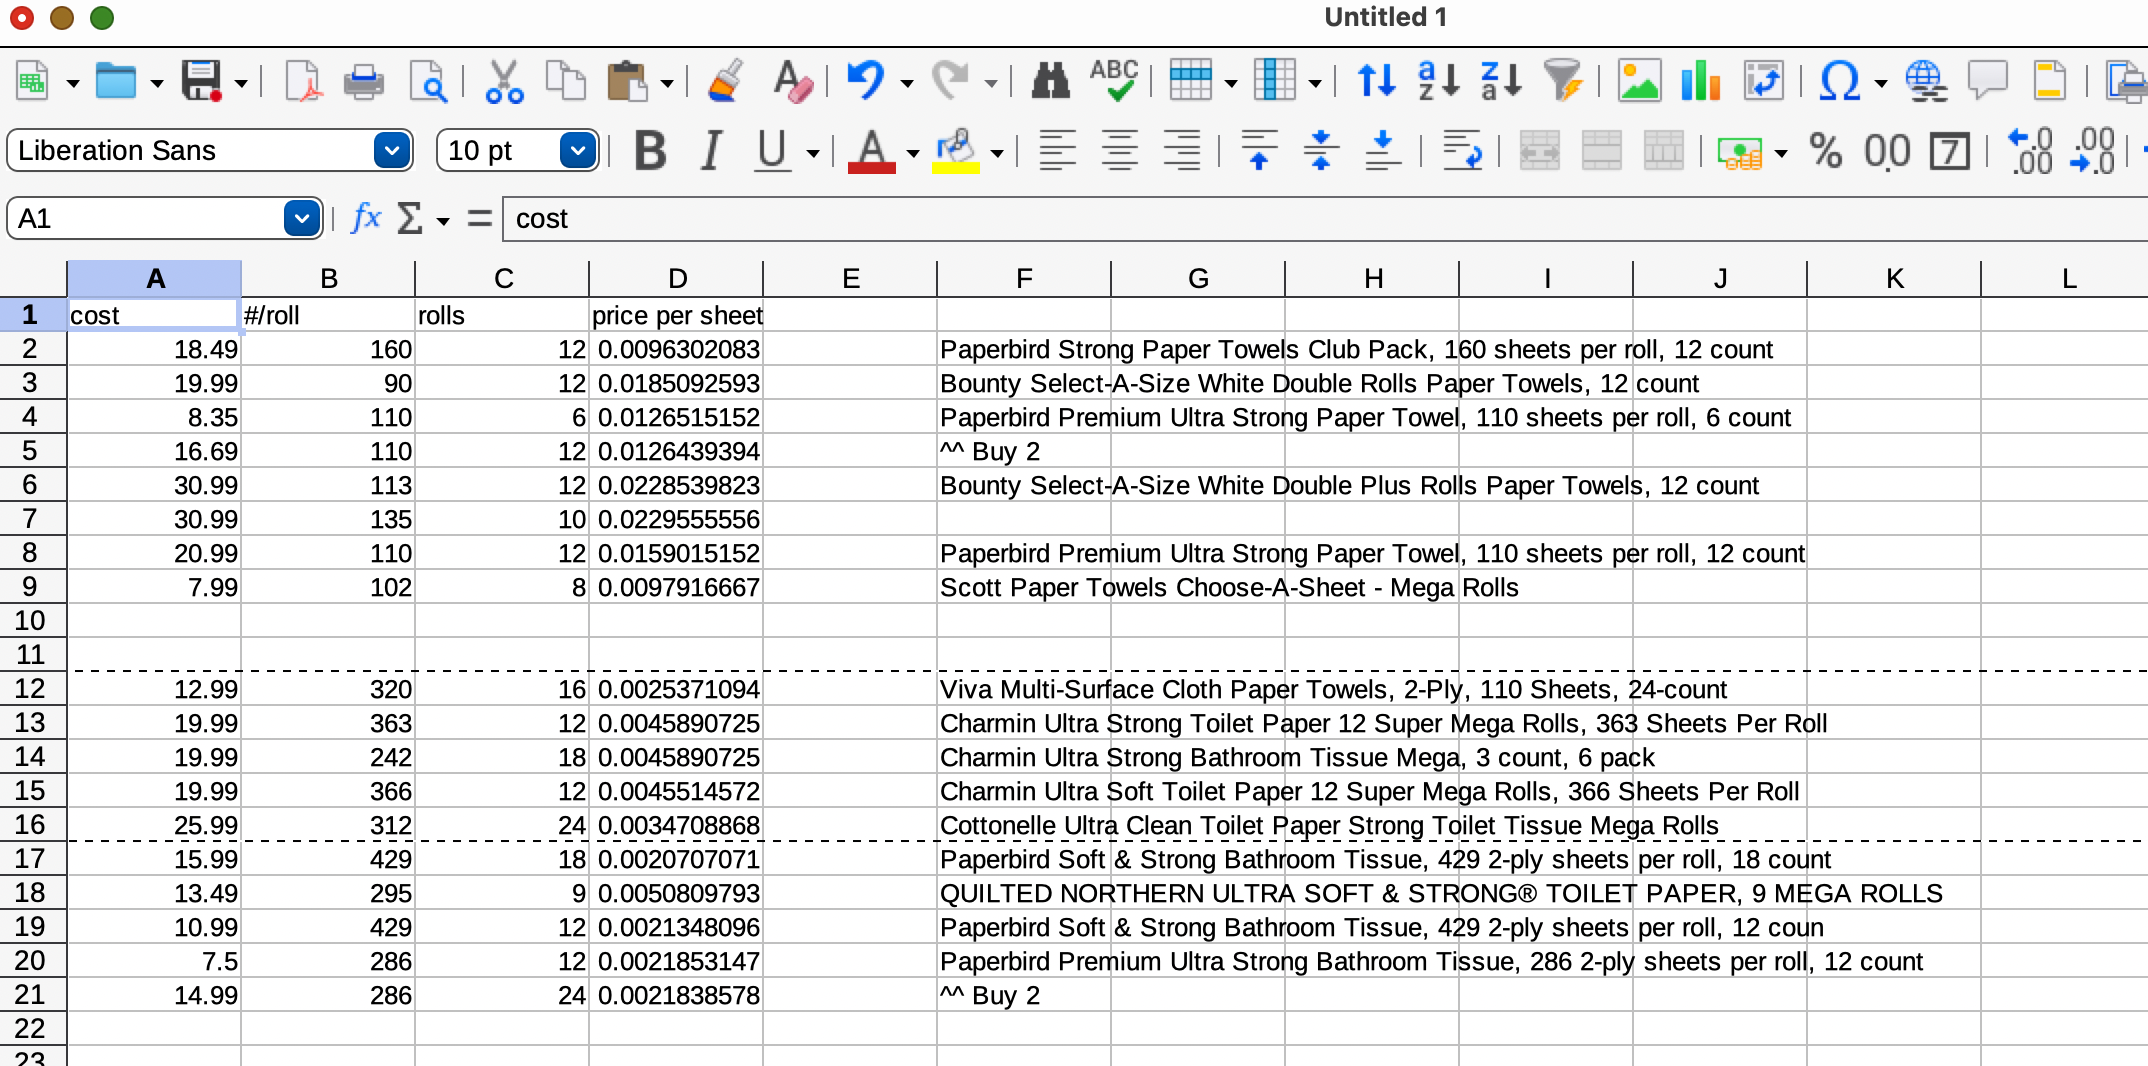Click the cell containing 429 in row 19
Viewport: 2148px width, 1066px height.
tap(328, 927)
